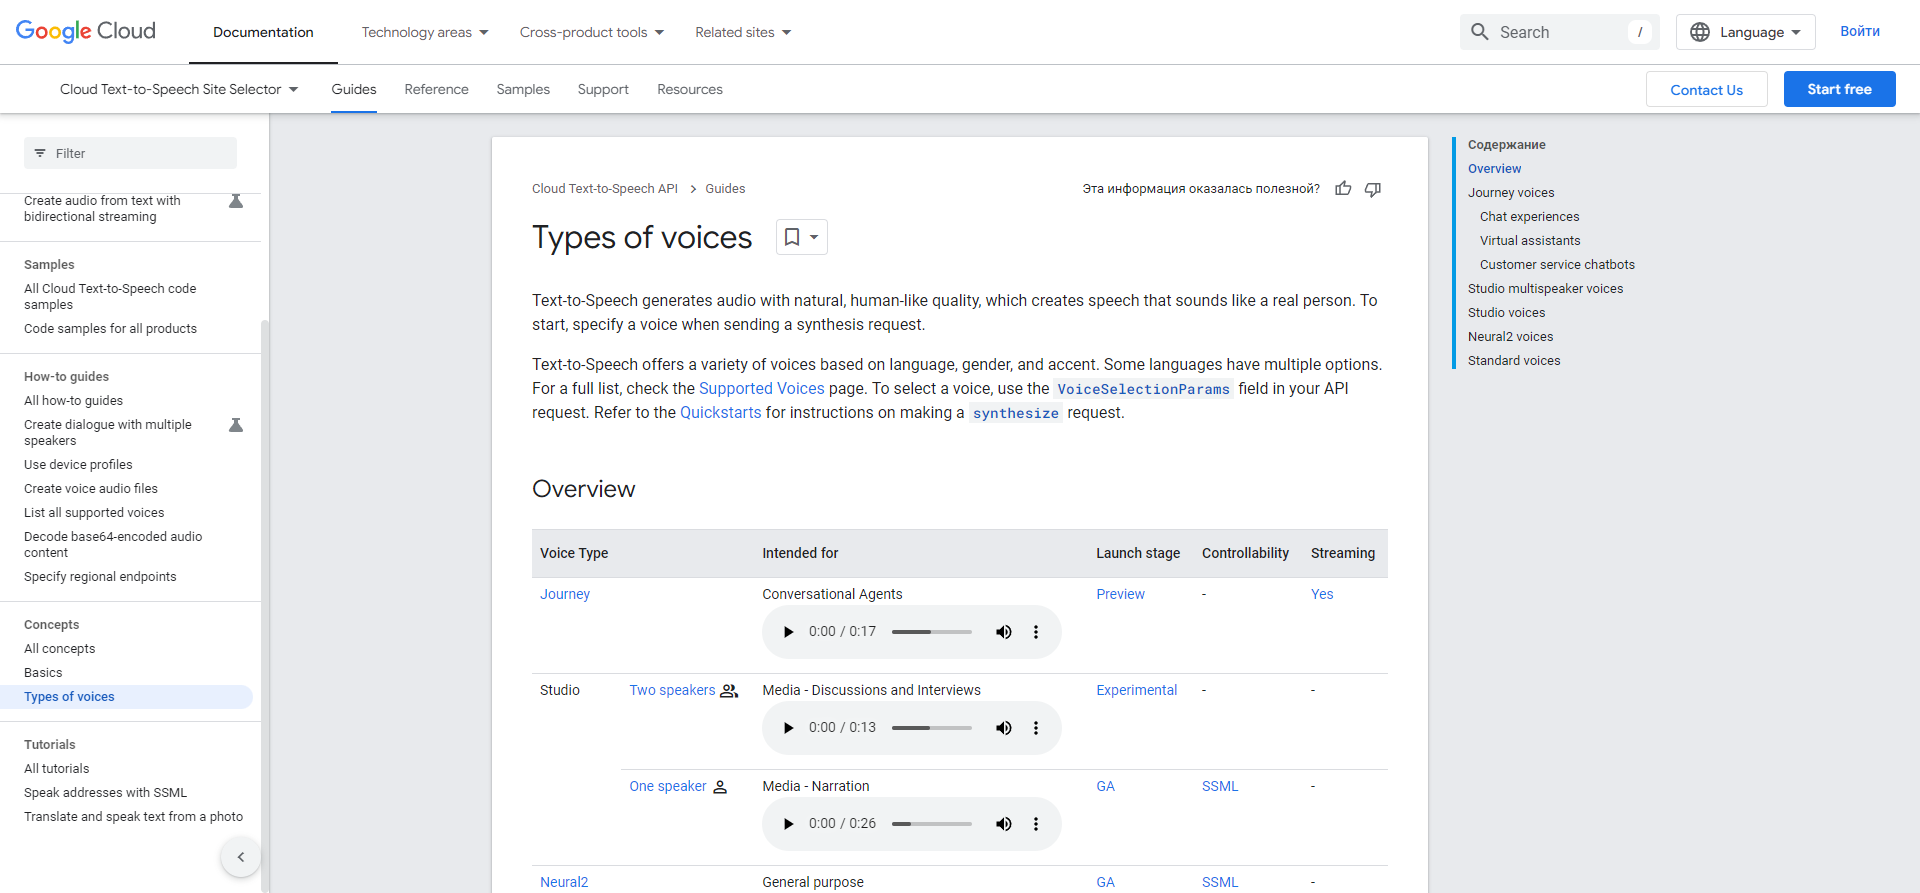Open Cloud Text-to-Speech Site Selector
1920x893 pixels.
pos(179,89)
